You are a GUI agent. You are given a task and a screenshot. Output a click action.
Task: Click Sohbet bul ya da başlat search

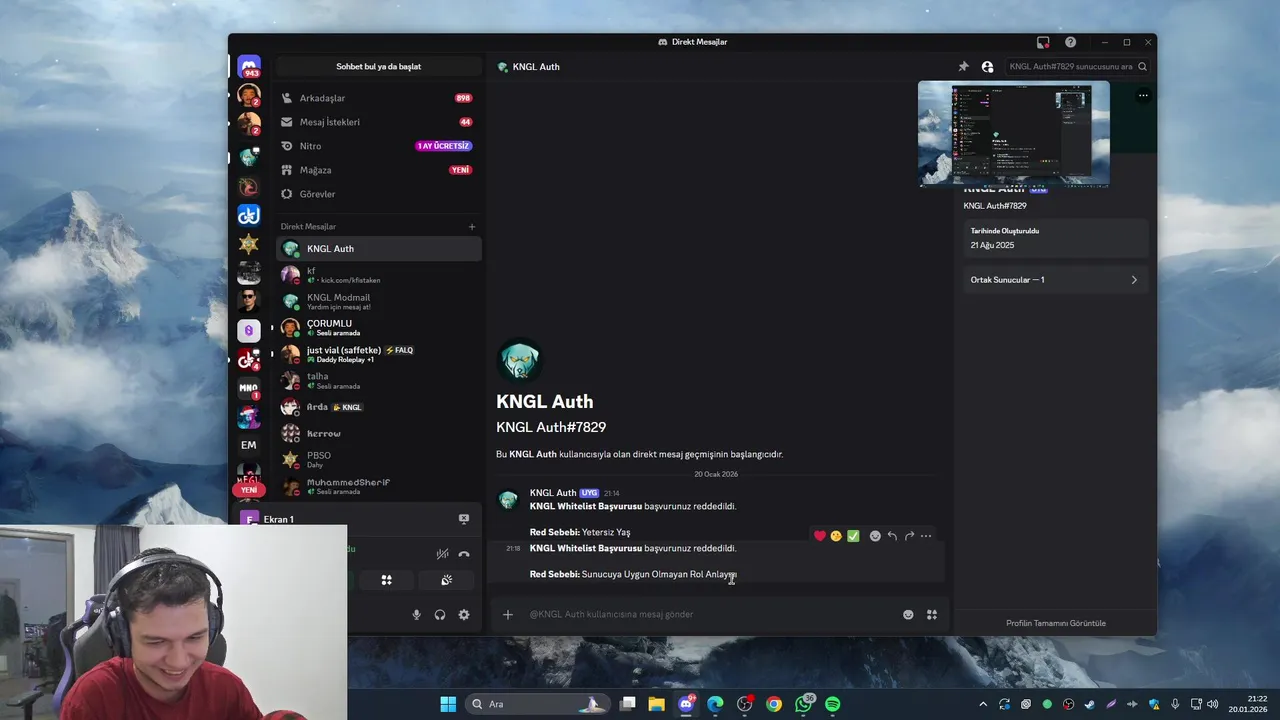[378, 67]
